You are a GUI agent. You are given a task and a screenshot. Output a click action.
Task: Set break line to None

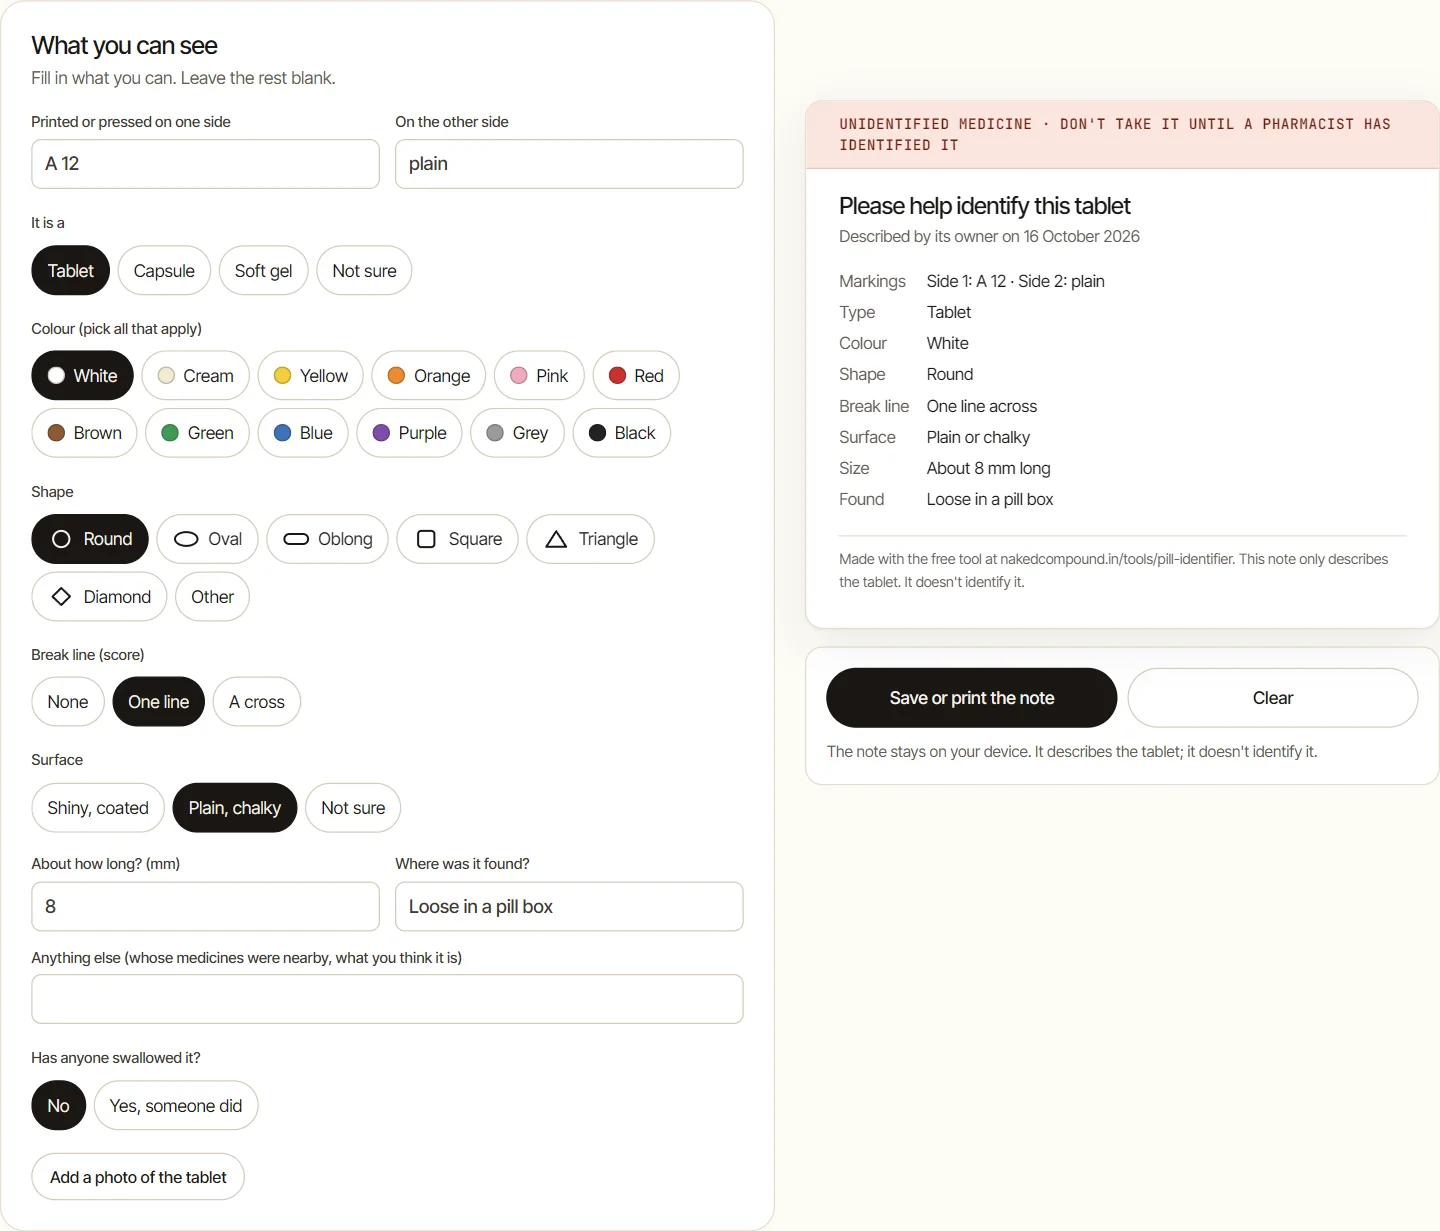coord(68,702)
